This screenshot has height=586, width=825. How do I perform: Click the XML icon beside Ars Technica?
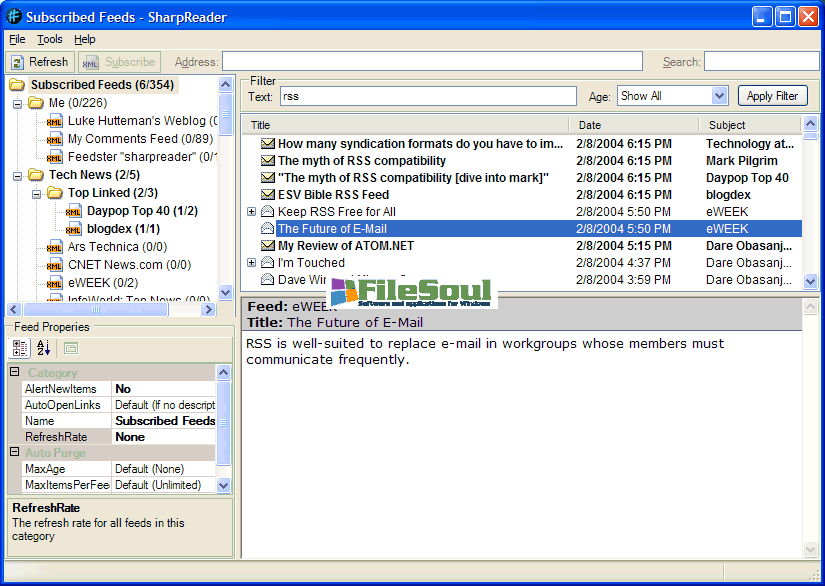[54, 247]
